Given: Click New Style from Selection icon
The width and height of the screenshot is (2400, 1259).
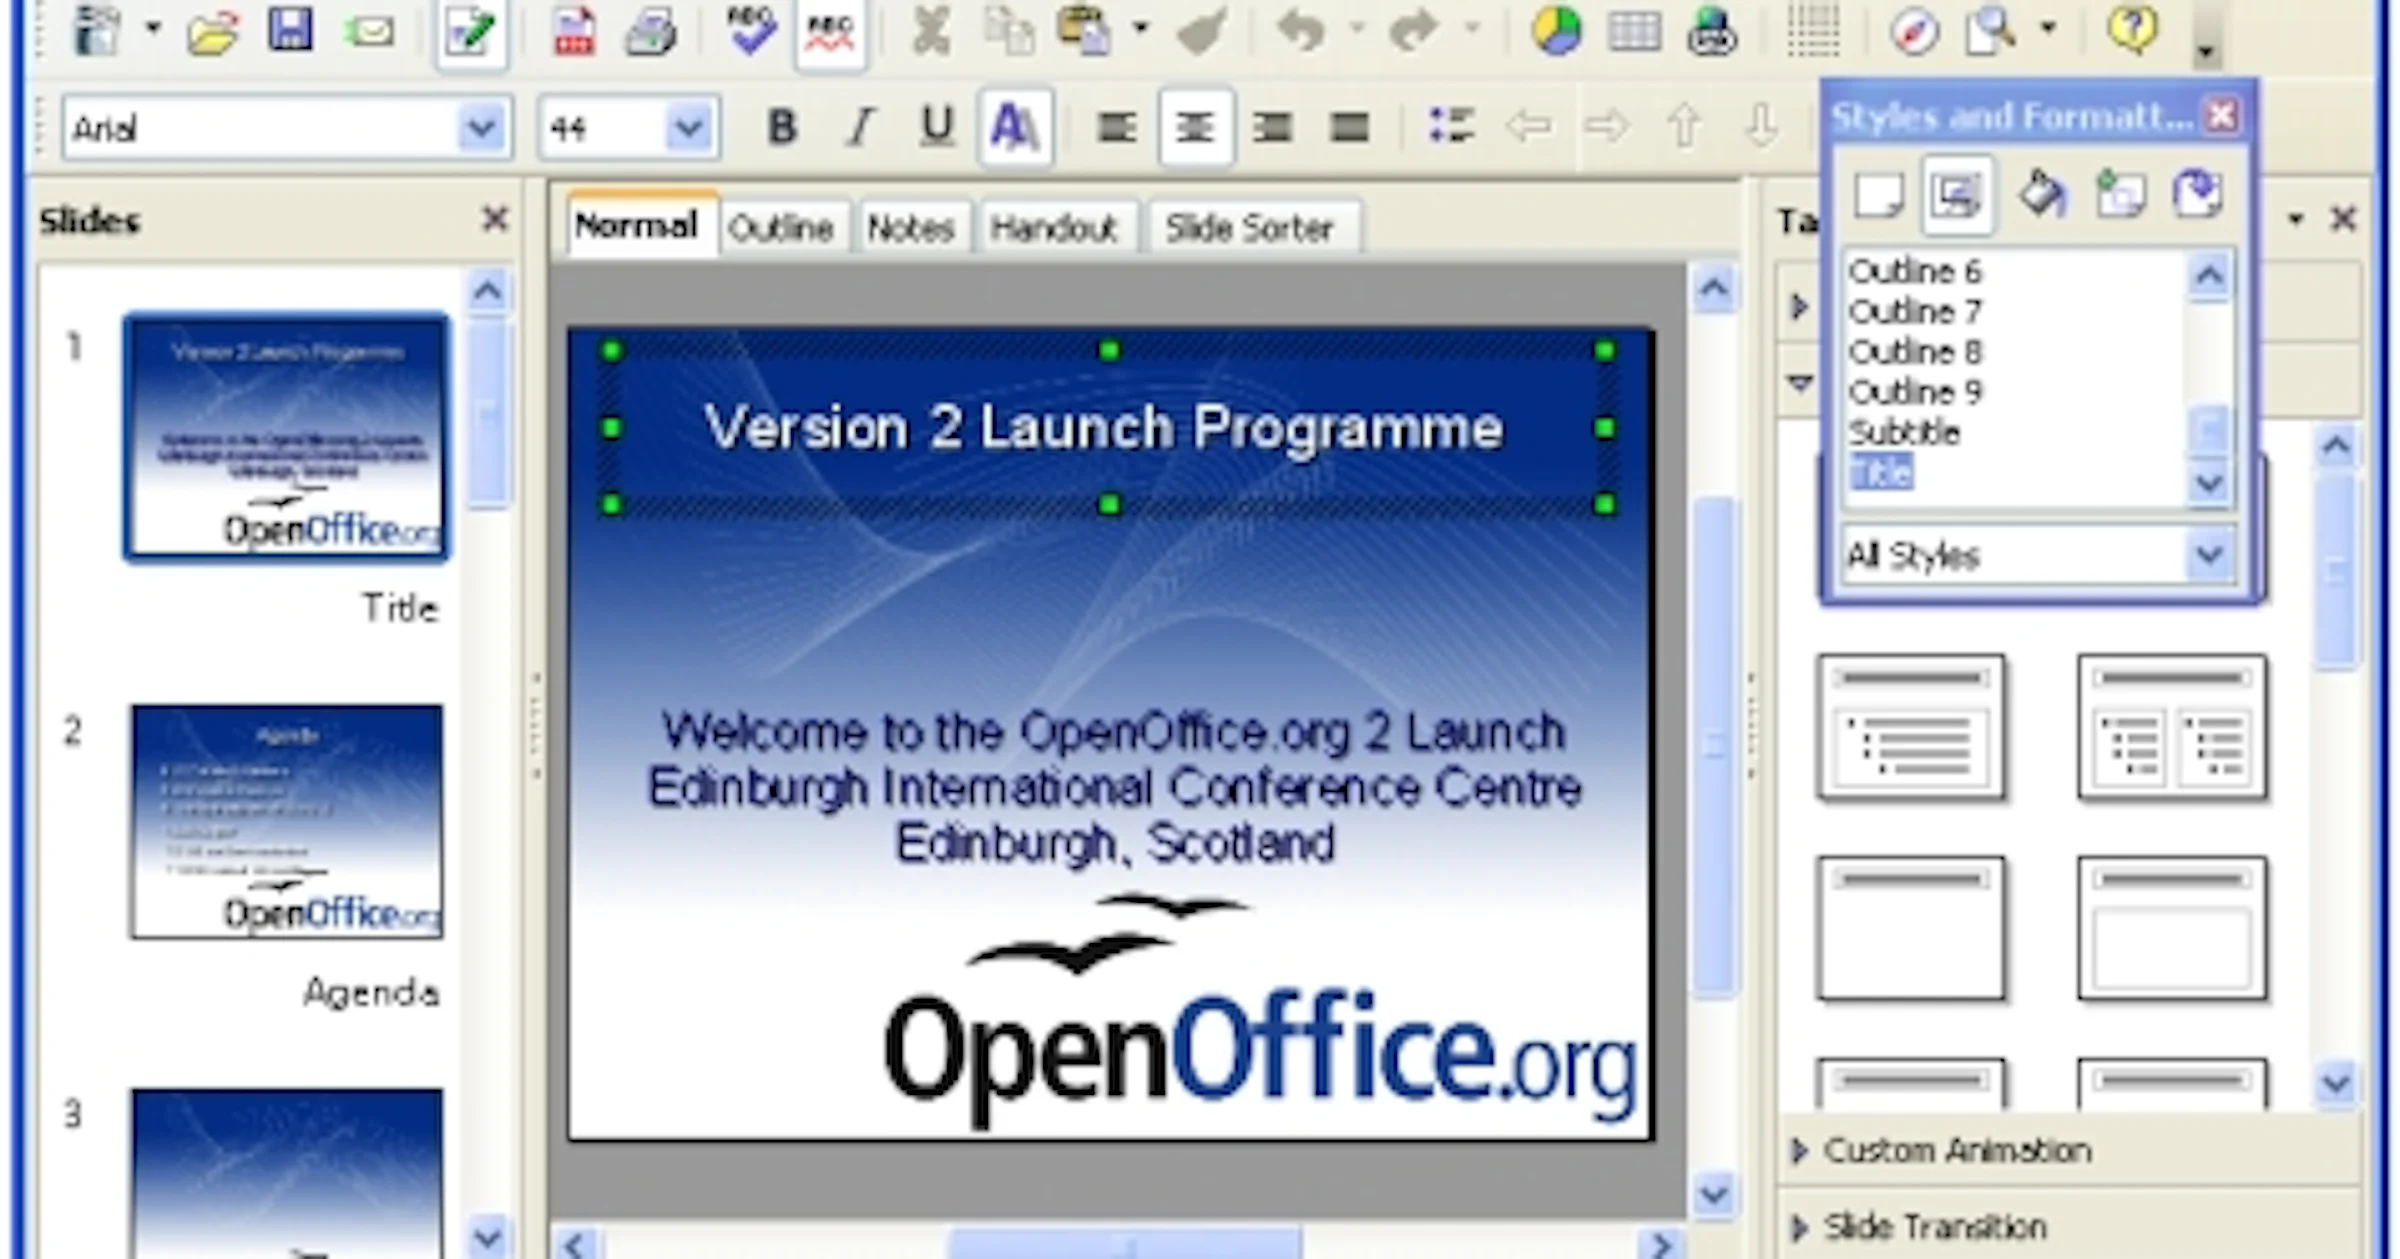Looking at the screenshot, I should tap(2120, 193).
